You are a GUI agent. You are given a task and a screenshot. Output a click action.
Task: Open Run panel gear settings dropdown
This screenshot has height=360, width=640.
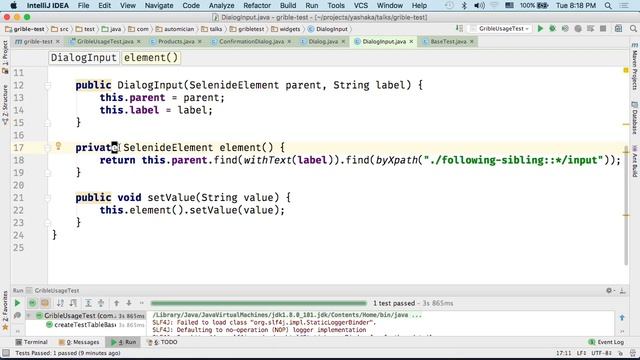click(610, 291)
